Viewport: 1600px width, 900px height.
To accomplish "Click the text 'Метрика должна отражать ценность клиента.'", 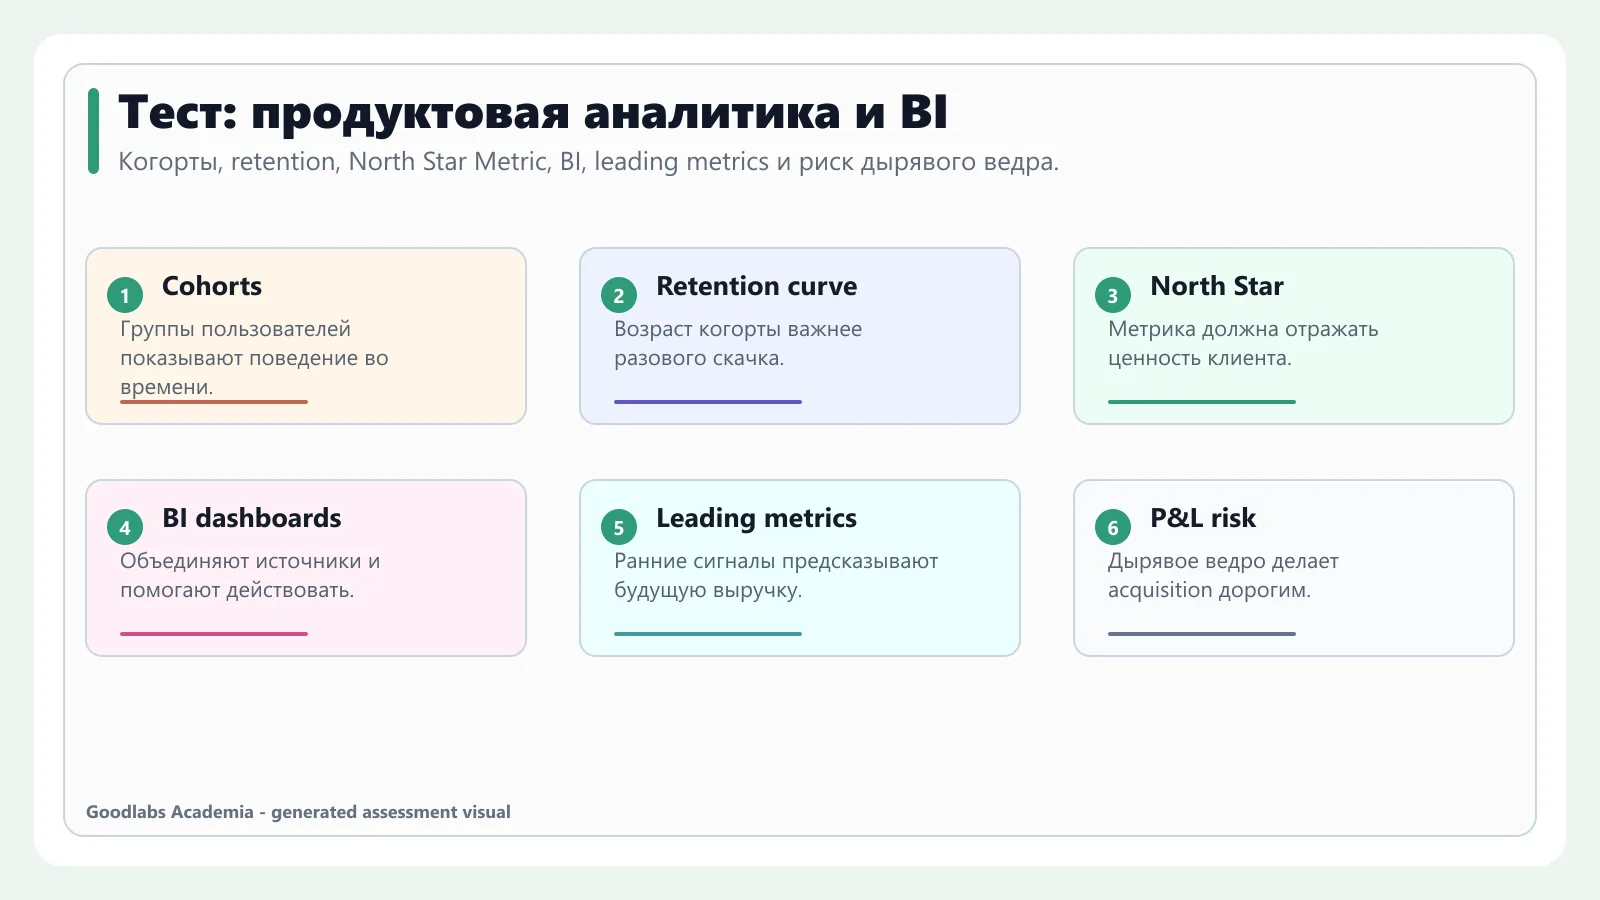I will [1243, 343].
